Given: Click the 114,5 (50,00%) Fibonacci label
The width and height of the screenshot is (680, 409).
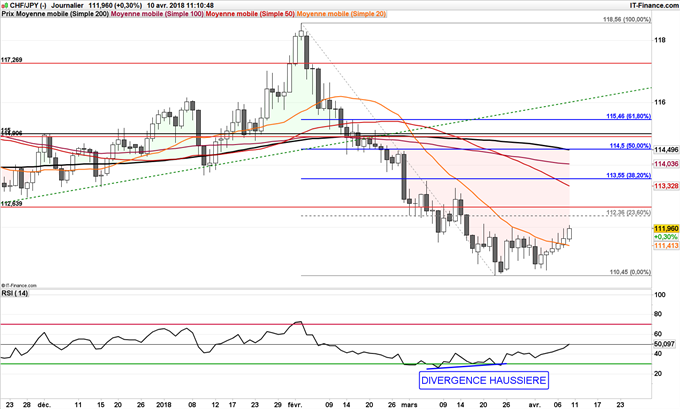Looking at the screenshot, I should (x=630, y=146).
